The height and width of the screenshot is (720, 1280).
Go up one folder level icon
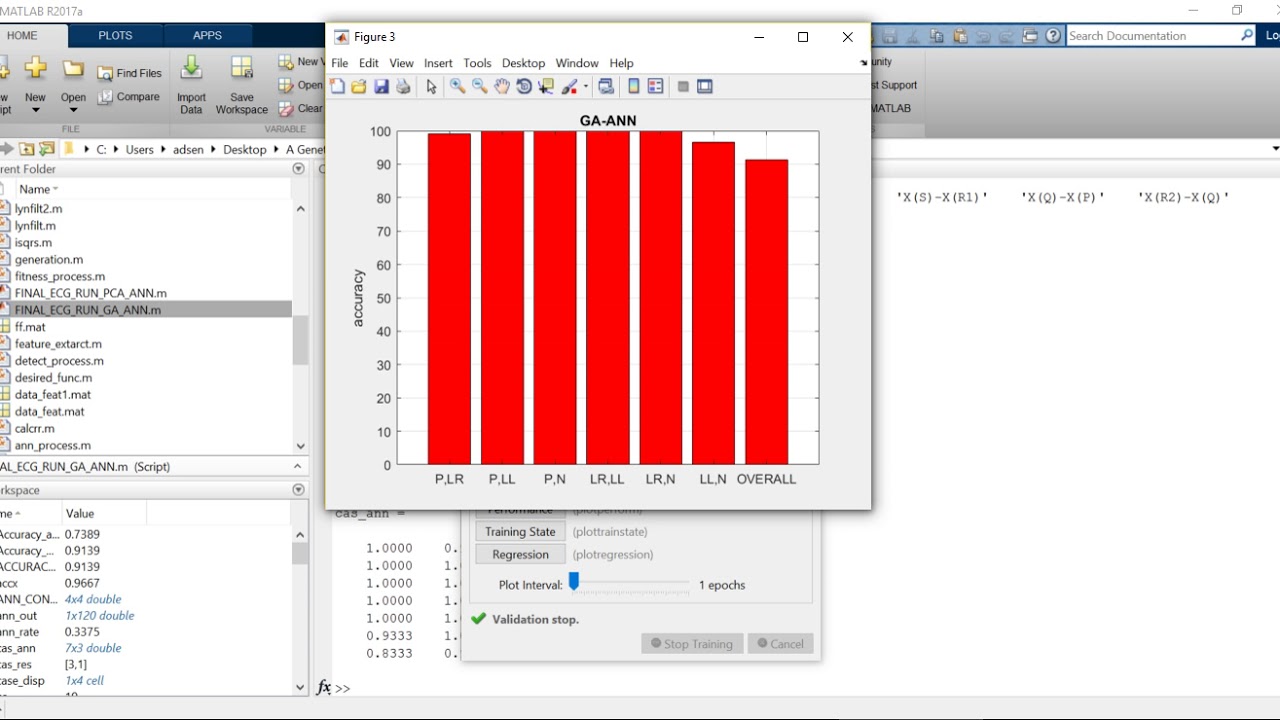(27, 149)
